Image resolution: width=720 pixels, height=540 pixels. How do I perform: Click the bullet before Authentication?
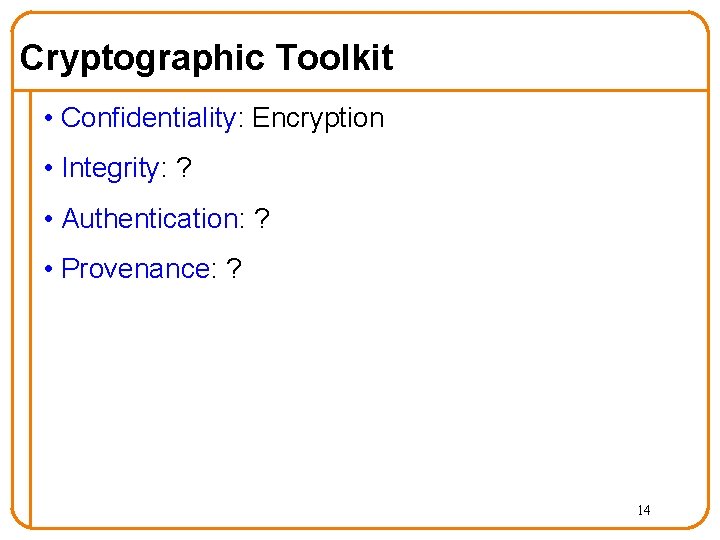coord(49,219)
